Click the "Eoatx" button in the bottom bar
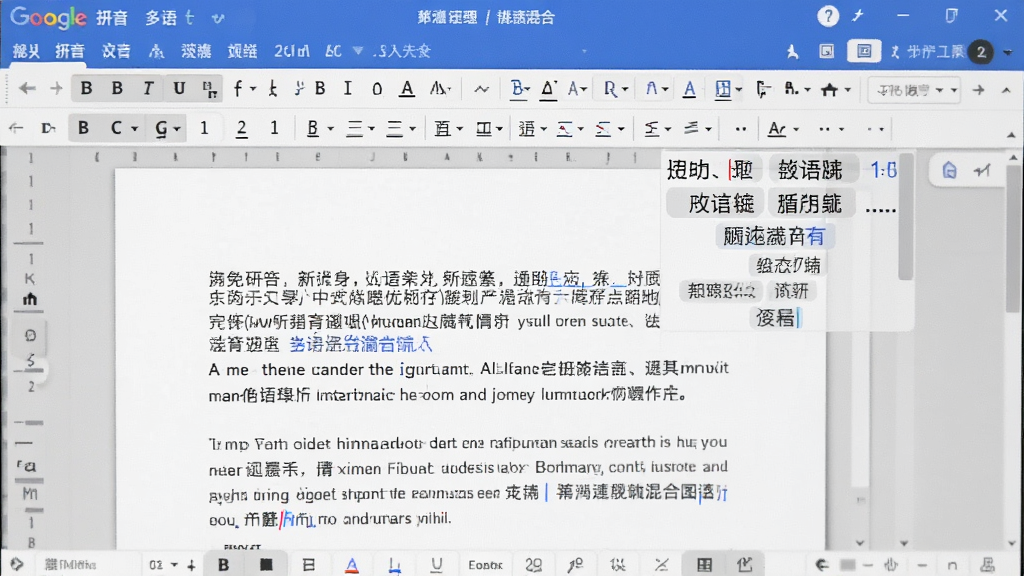Image resolution: width=1024 pixels, height=576 pixels. [x=485, y=565]
